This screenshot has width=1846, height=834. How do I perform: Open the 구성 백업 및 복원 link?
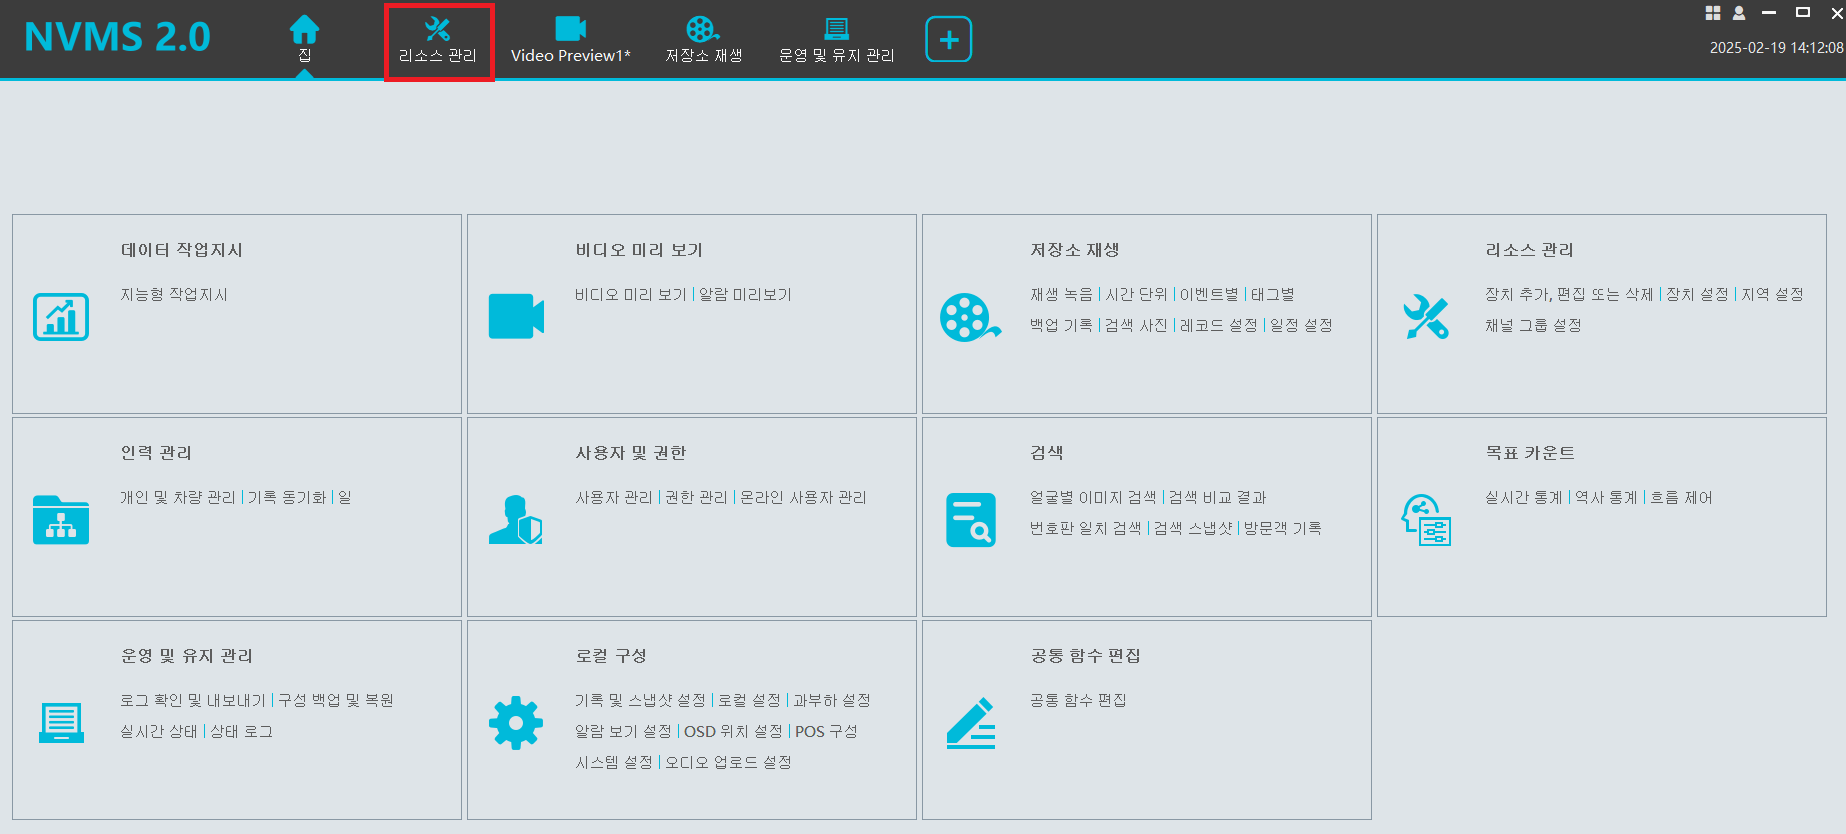336,700
